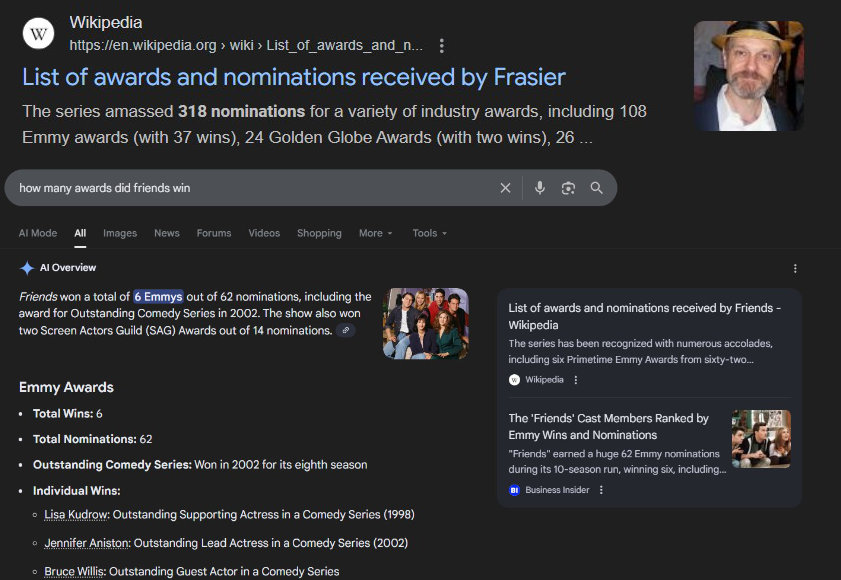Open 'List of awards and nominations received by Frasier' link
841x580 pixels.
[x=294, y=77]
